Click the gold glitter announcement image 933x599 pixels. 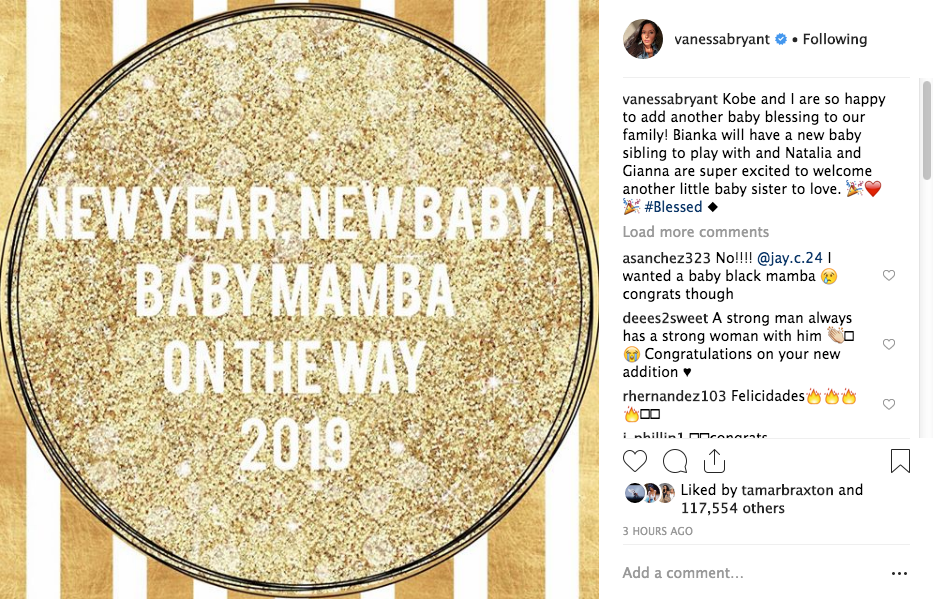[300, 300]
